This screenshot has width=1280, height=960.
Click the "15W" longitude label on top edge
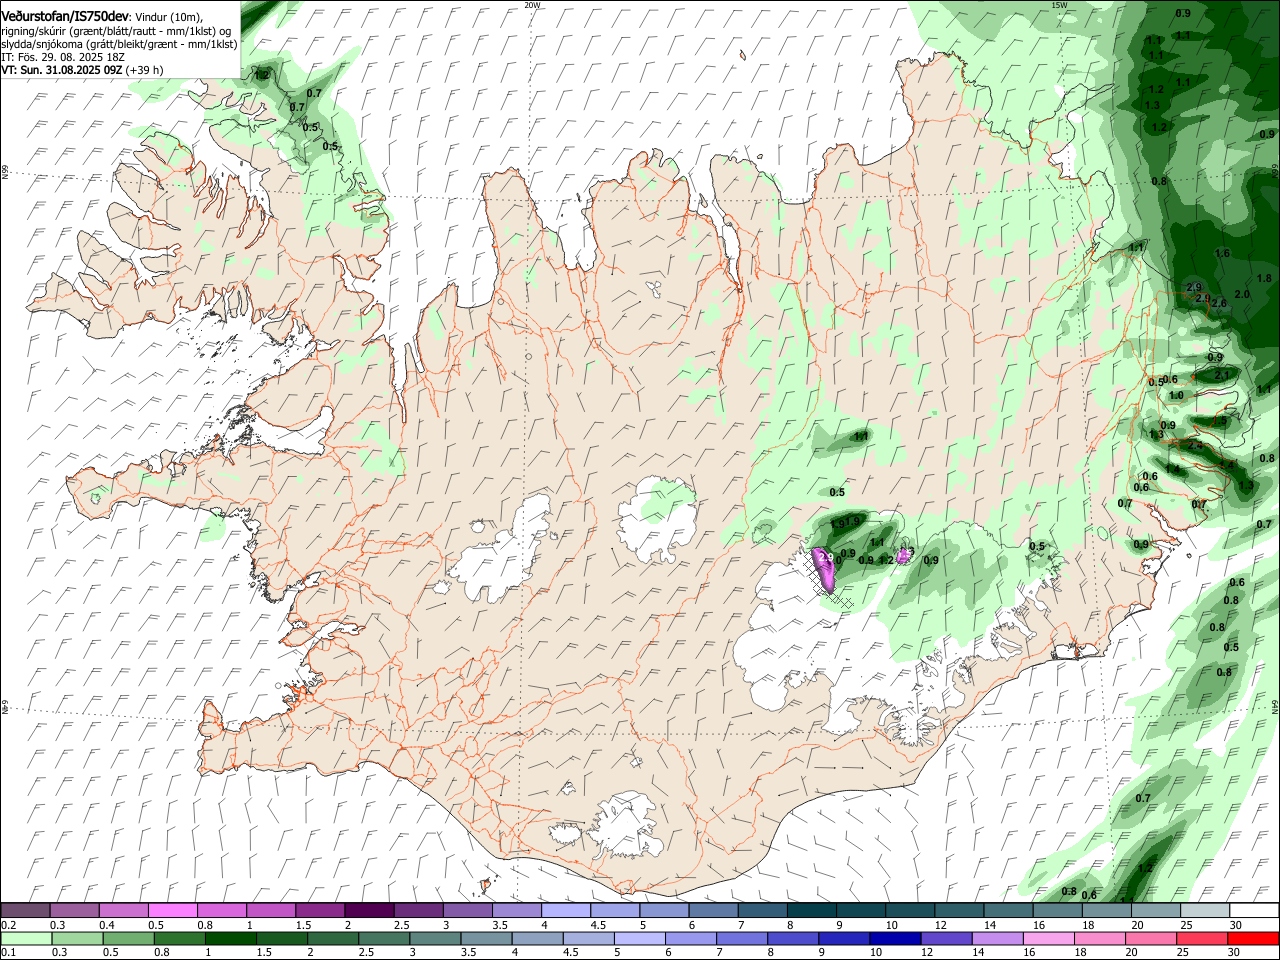pyautogui.click(x=1059, y=5)
